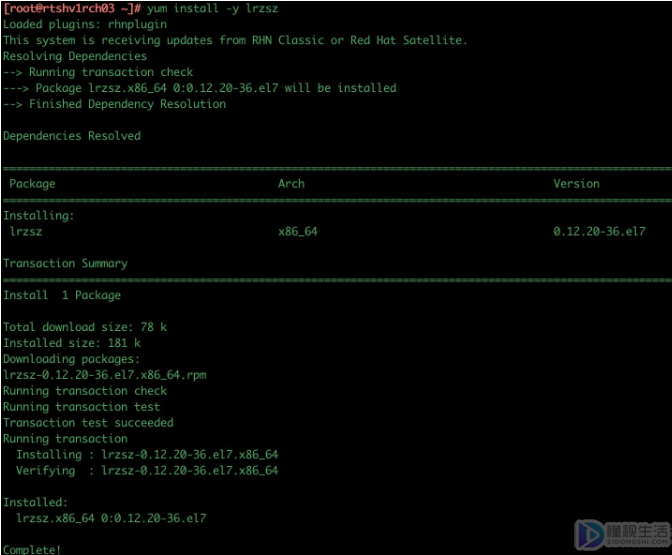Click the lrzsz rpm filename line
Screen dimensions: 672x555
(x=104, y=375)
